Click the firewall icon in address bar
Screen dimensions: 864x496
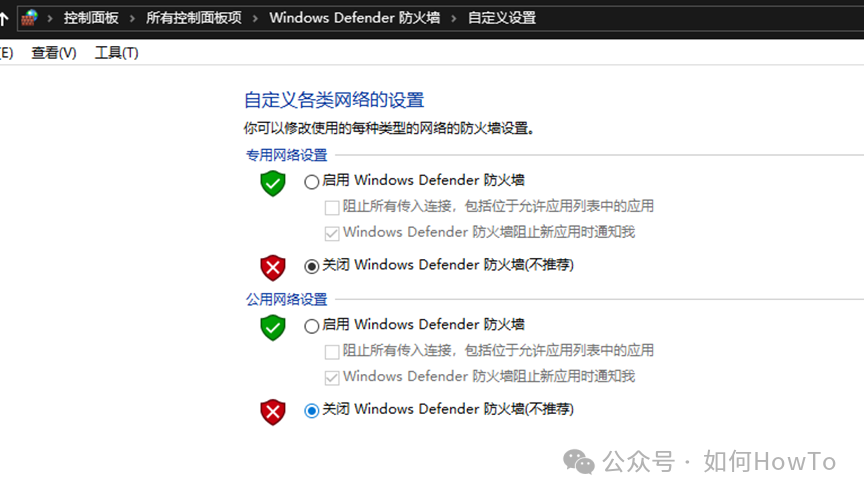tap(29, 18)
